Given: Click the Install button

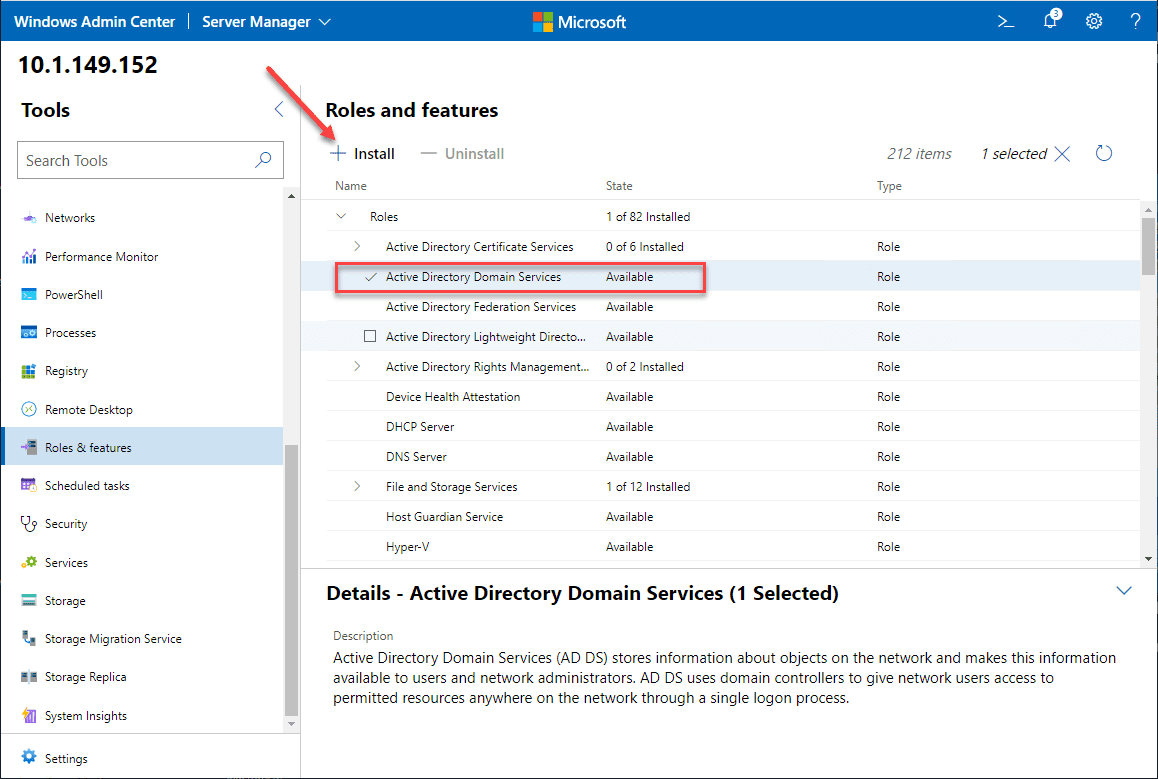Looking at the screenshot, I should pyautogui.click(x=363, y=154).
